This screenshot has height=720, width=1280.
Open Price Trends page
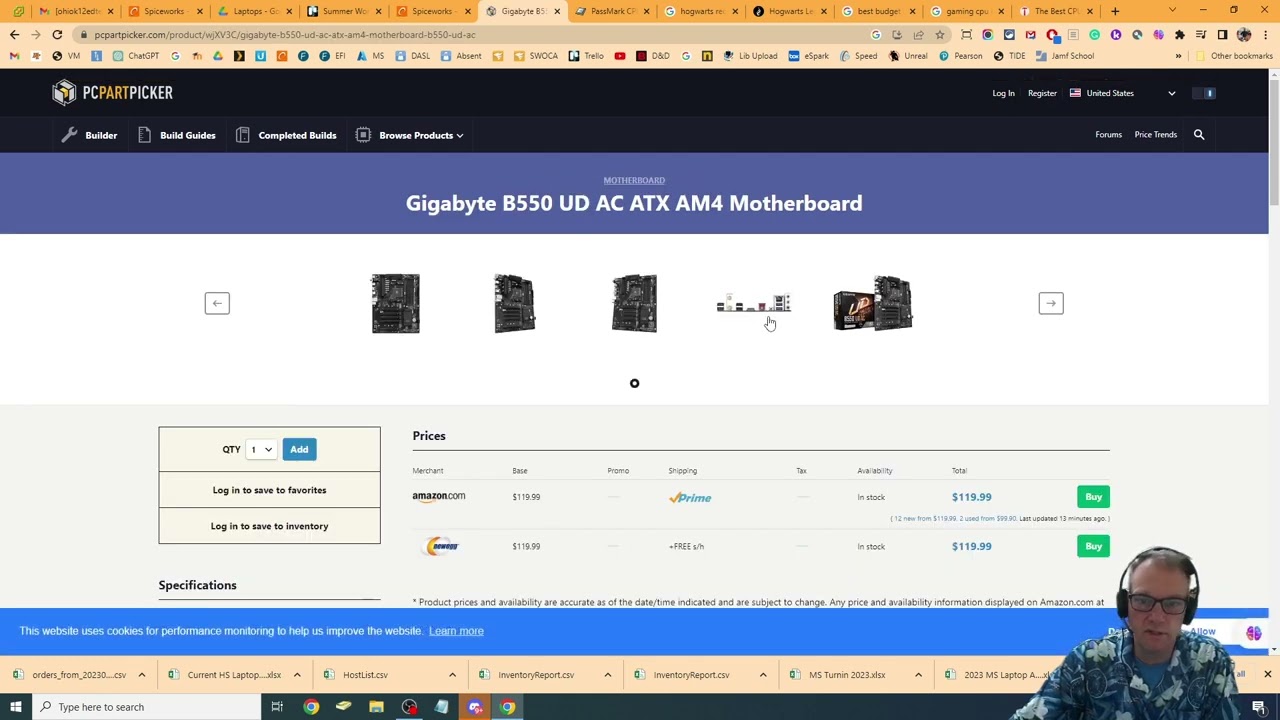(x=1155, y=134)
